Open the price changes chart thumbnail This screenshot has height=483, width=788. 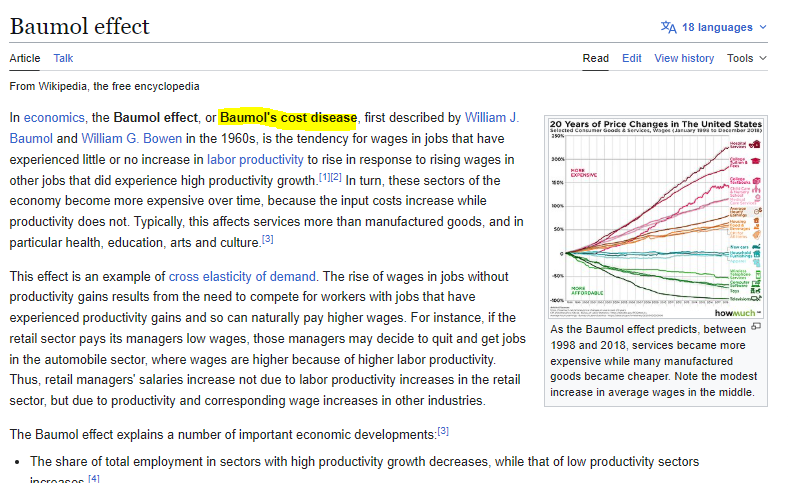656,218
